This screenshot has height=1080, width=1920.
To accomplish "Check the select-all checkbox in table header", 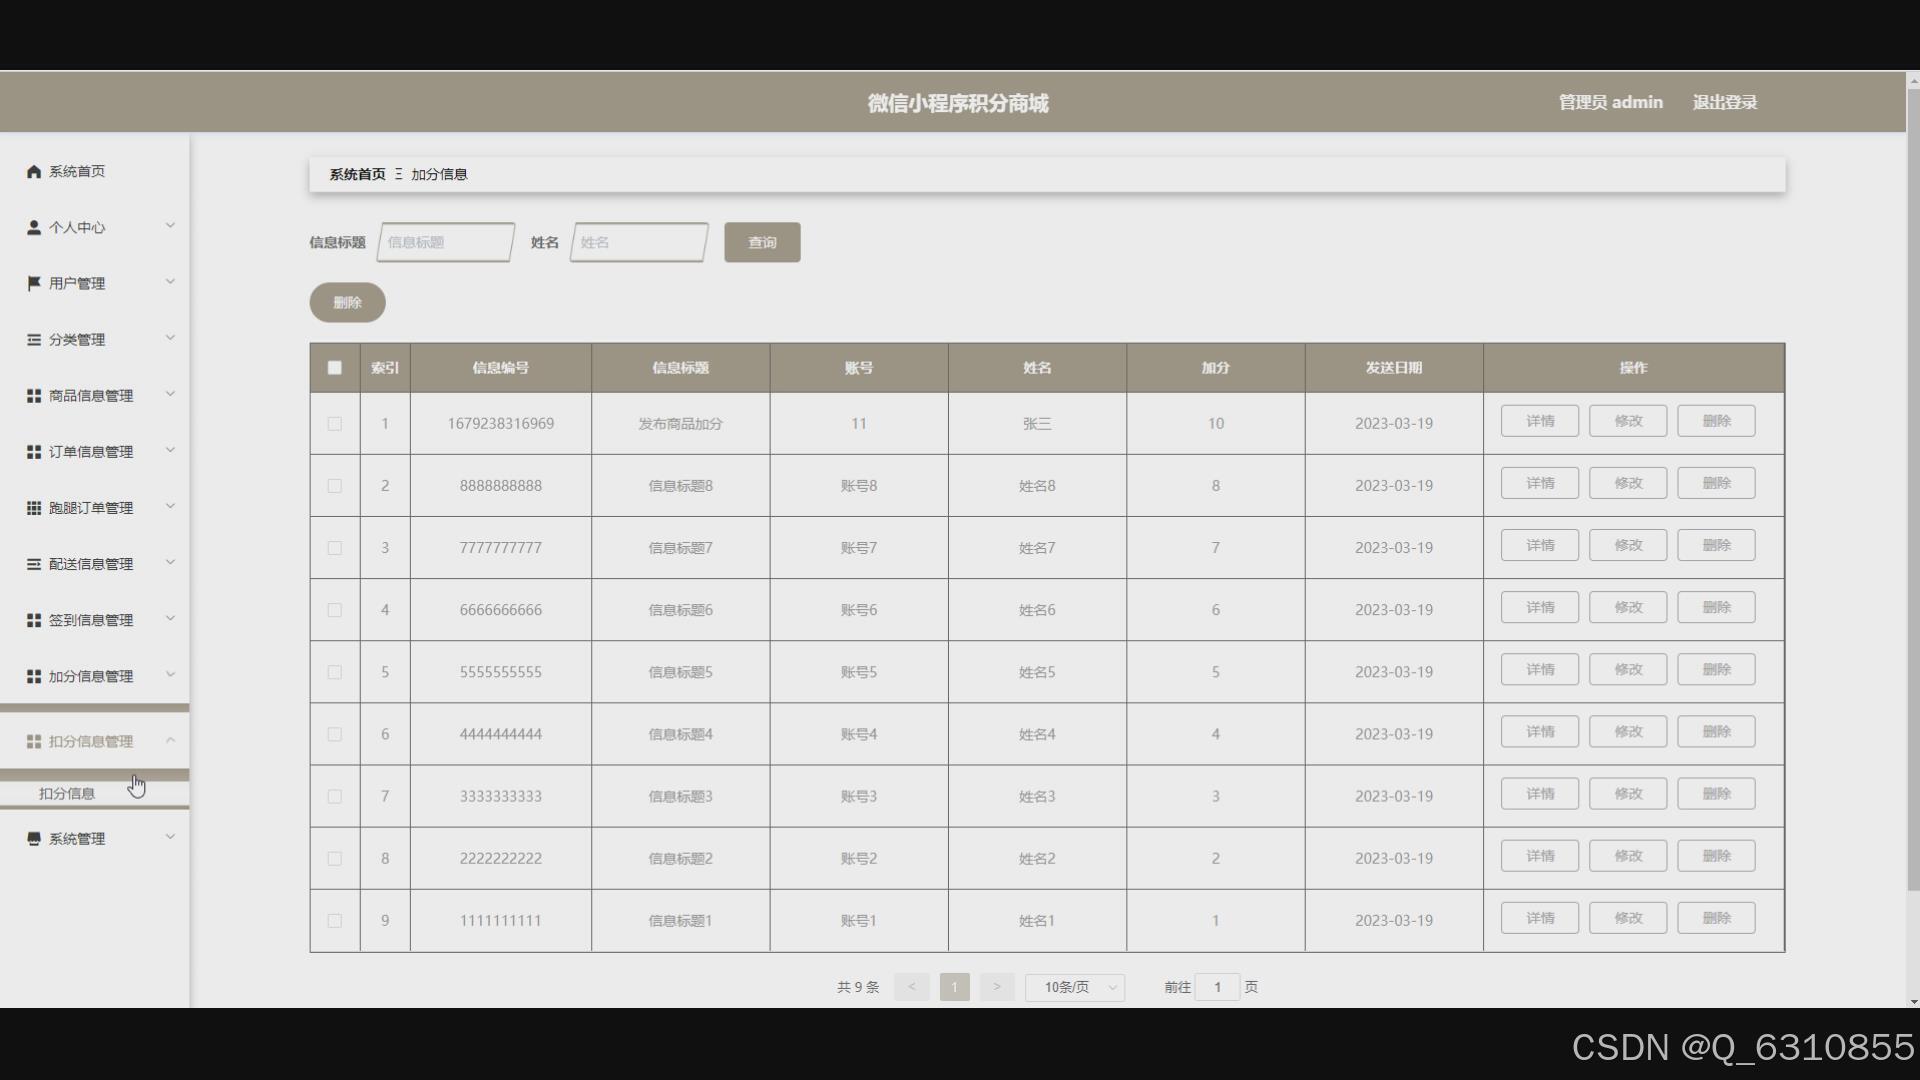I will pos(335,368).
